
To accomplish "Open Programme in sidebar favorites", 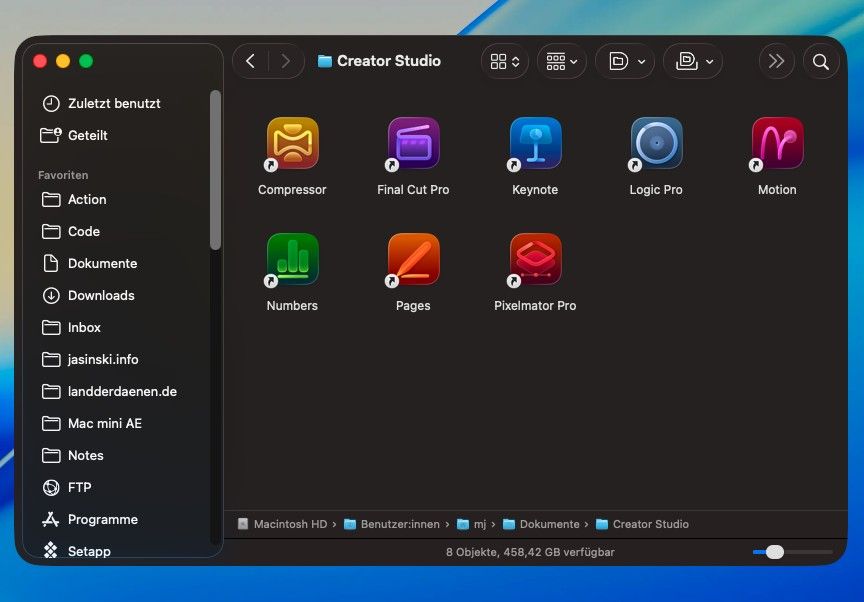I will [102, 519].
